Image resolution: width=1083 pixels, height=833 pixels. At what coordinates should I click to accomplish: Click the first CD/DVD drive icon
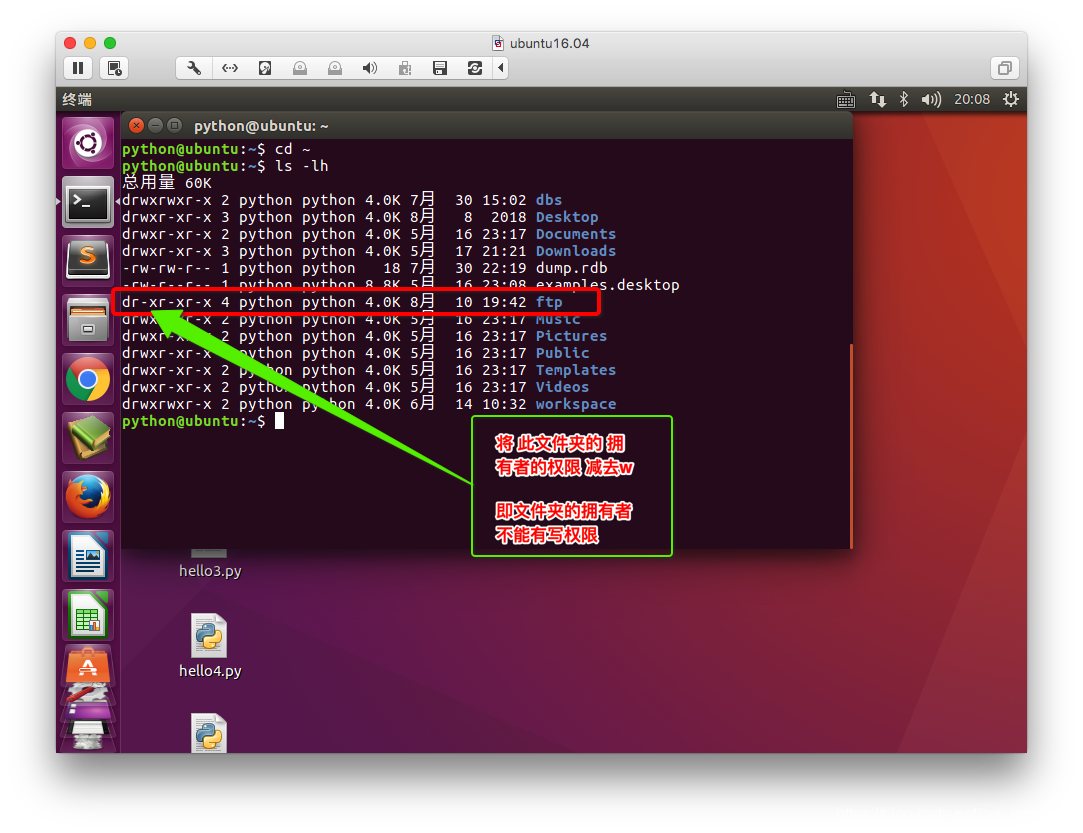coord(300,68)
